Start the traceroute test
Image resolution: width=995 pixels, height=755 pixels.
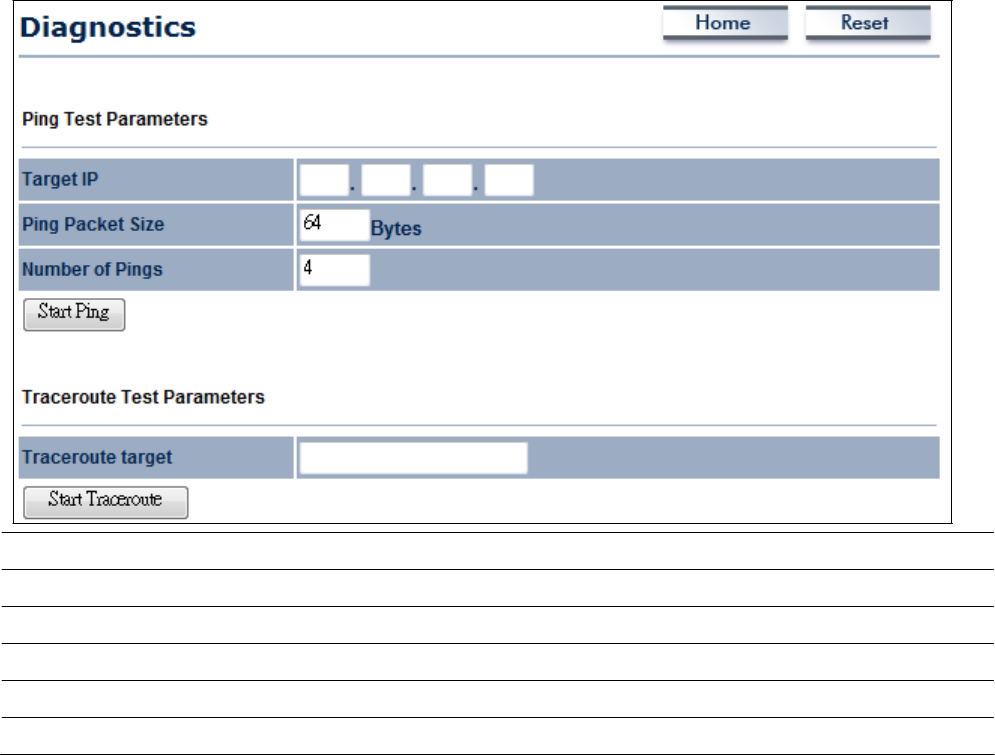coord(105,502)
